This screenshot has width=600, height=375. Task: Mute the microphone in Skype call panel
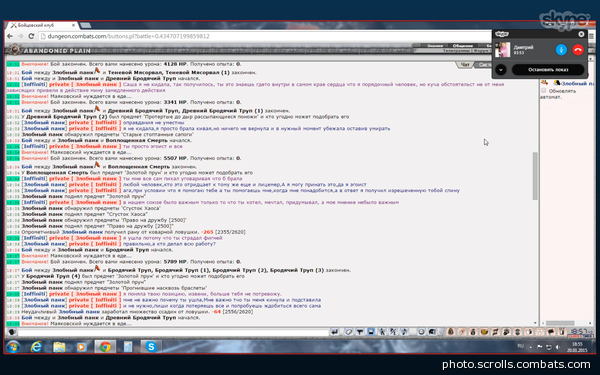[x=561, y=50]
